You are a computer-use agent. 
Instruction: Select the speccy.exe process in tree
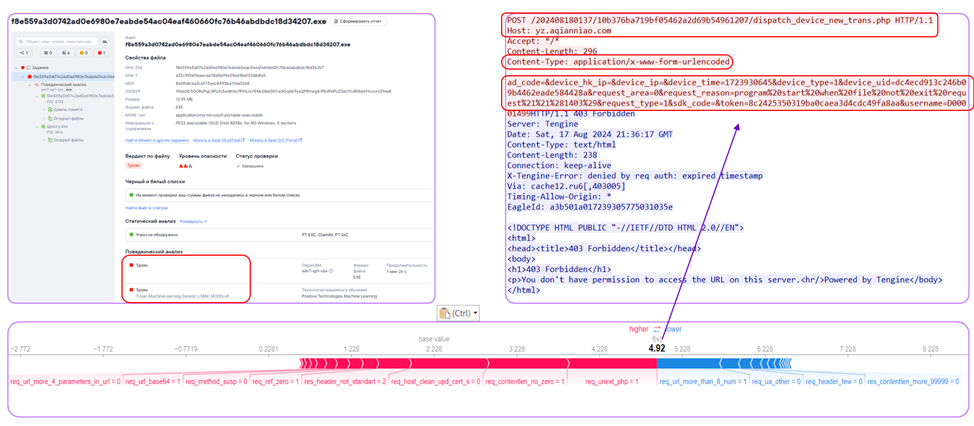[x=57, y=126]
